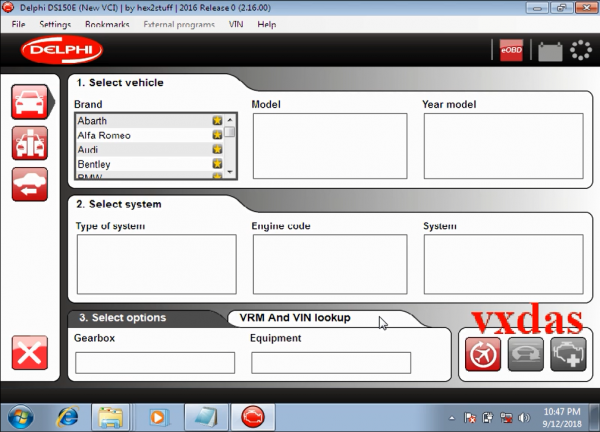The width and height of the screenshot is (600, 432).
Task: Click the power plug tray icon
Action: click(488, 418)
